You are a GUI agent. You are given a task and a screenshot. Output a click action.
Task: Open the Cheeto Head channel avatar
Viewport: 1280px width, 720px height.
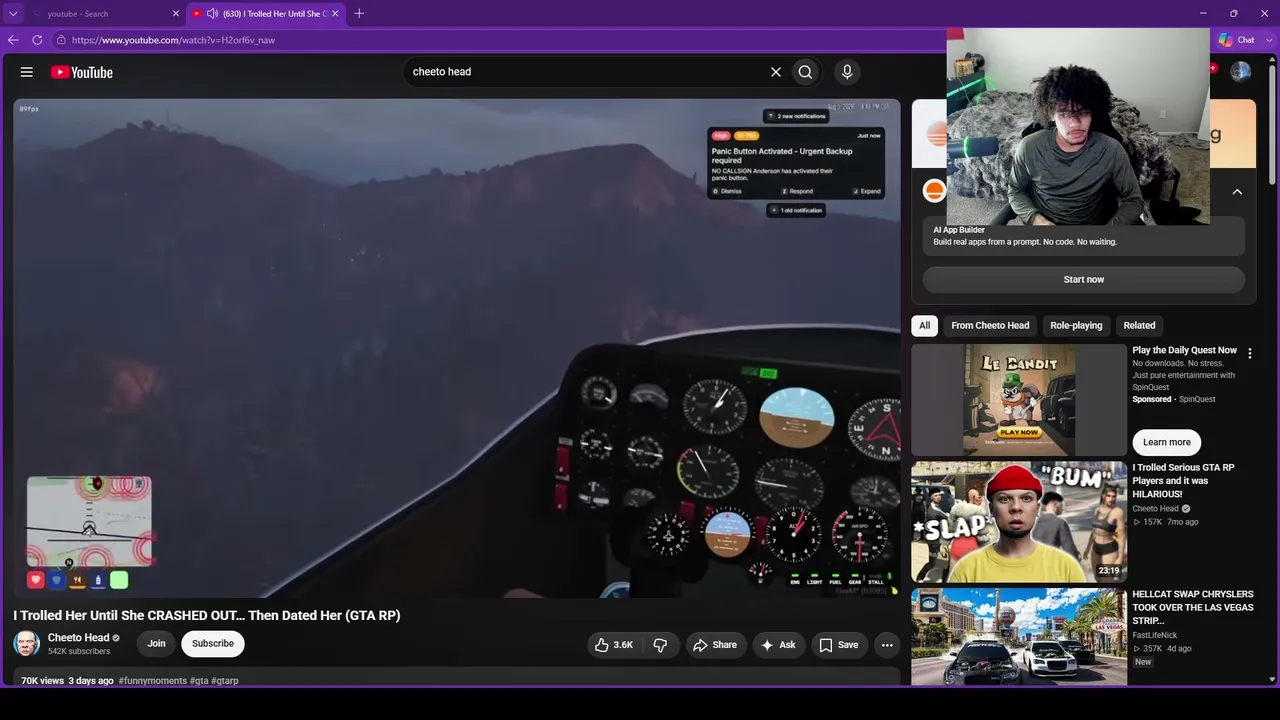27,644
